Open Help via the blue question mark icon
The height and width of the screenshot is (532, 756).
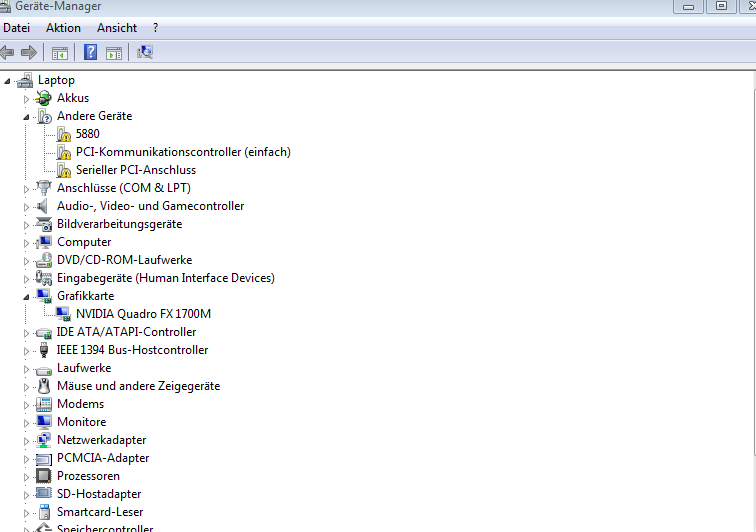pos(90,52)
